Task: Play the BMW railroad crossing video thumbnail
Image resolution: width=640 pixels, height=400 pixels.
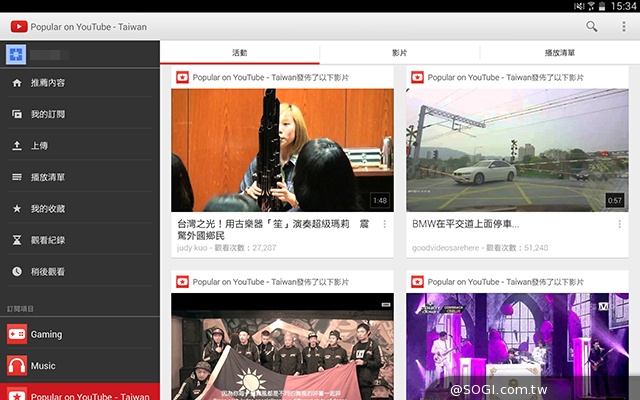Action: [x=516, y=150]
